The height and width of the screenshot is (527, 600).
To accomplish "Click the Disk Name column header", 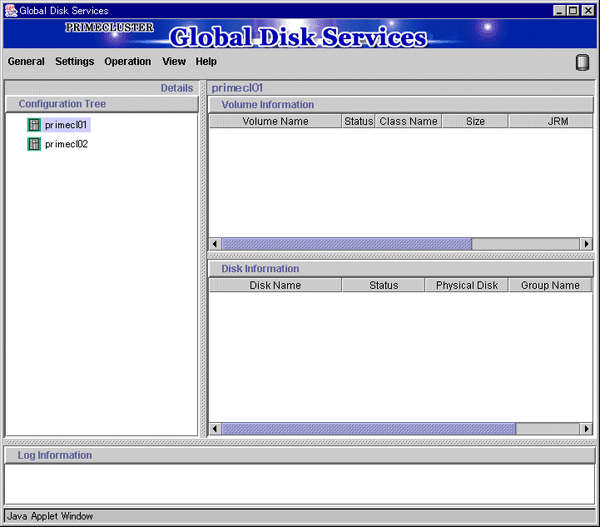I will [x=275, y=285].
